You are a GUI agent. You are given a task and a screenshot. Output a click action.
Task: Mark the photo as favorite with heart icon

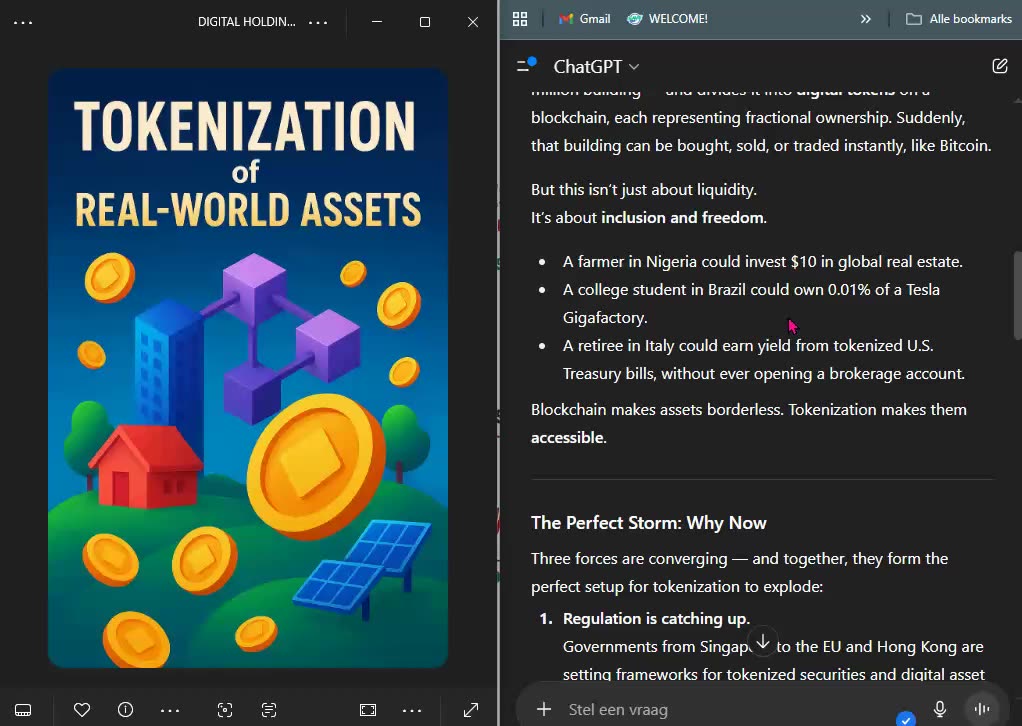tap(82, 710)
